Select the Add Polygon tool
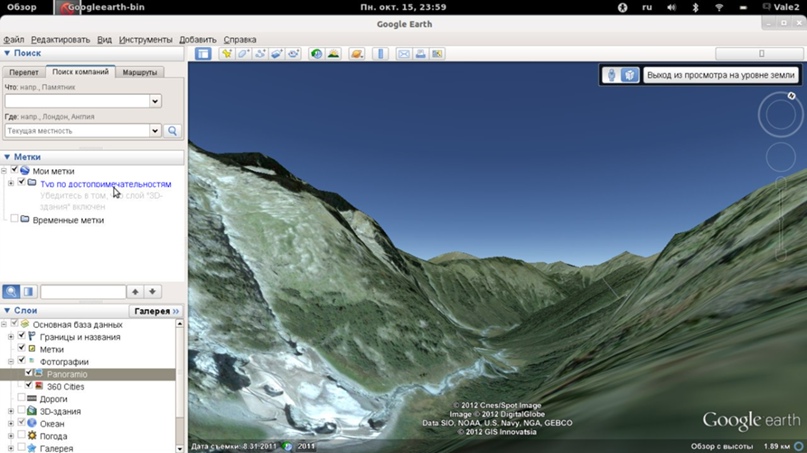The width and height of the screenshot is (807, 453). tap(244, 54)
